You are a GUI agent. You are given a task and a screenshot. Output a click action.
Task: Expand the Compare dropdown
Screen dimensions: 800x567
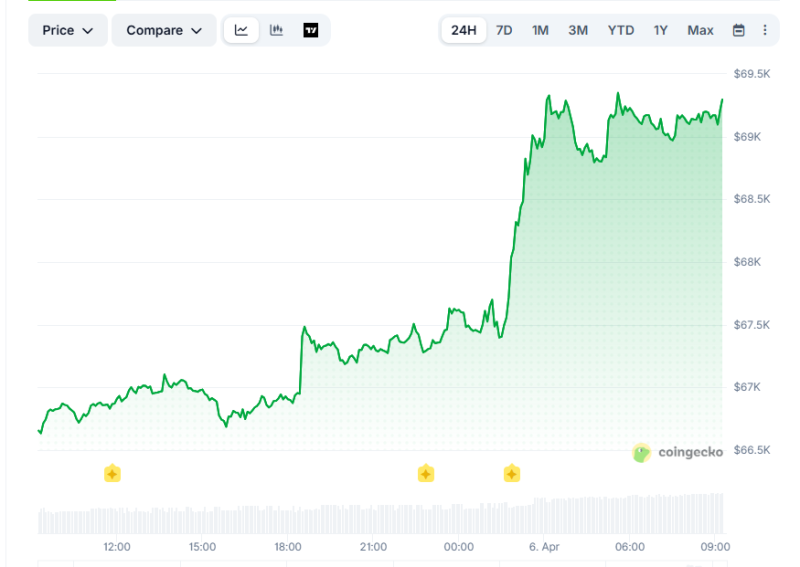(x=163, y=30)
